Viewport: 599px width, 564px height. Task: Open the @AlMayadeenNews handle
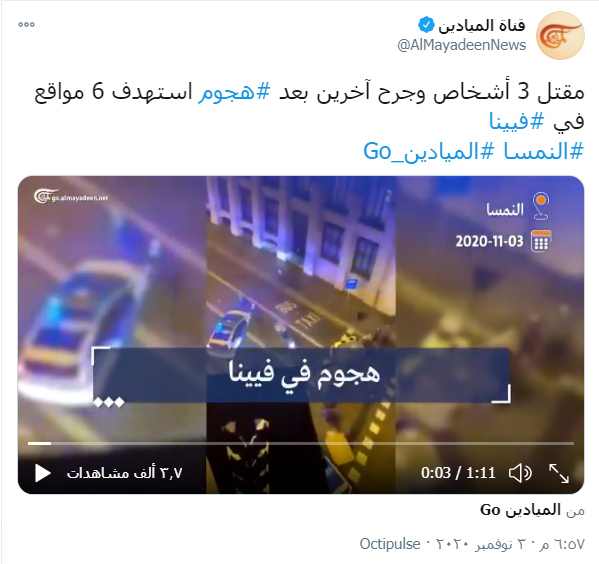click(x=461, y=45)
